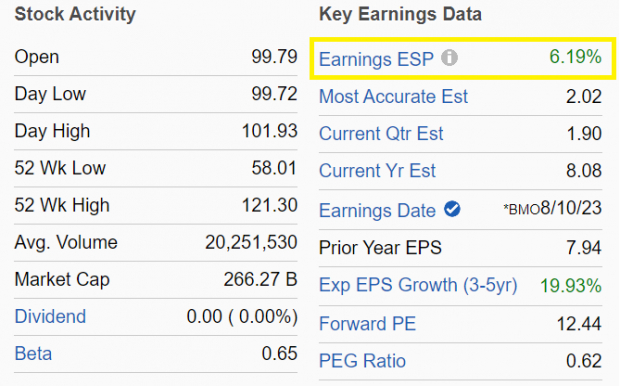Click the 52 Wk High label
The height and width of the screenshot is (386, 620).
coord(62,206)
